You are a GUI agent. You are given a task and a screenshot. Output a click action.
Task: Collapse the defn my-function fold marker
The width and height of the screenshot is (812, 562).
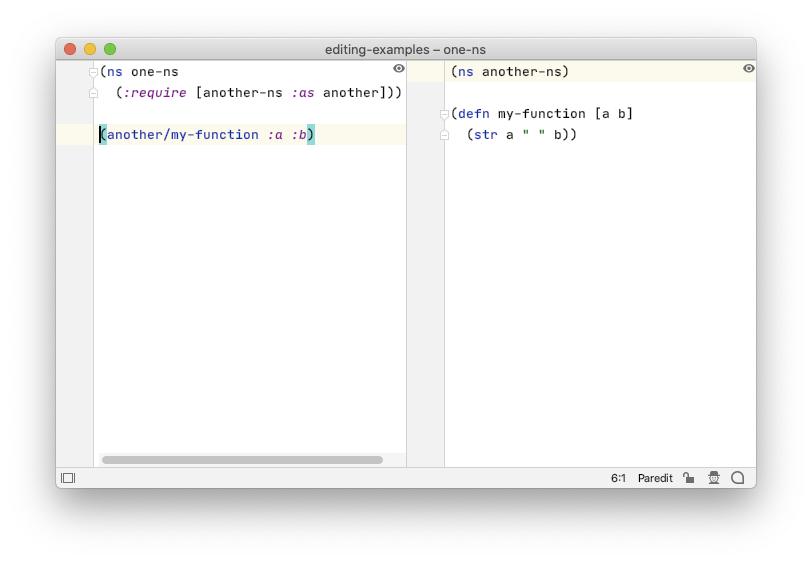click(x=444, y=114)
